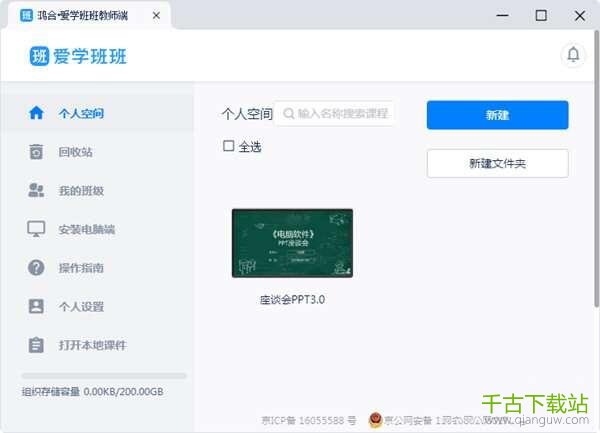Click the 个人设置 profile icon

click(36, 306)
